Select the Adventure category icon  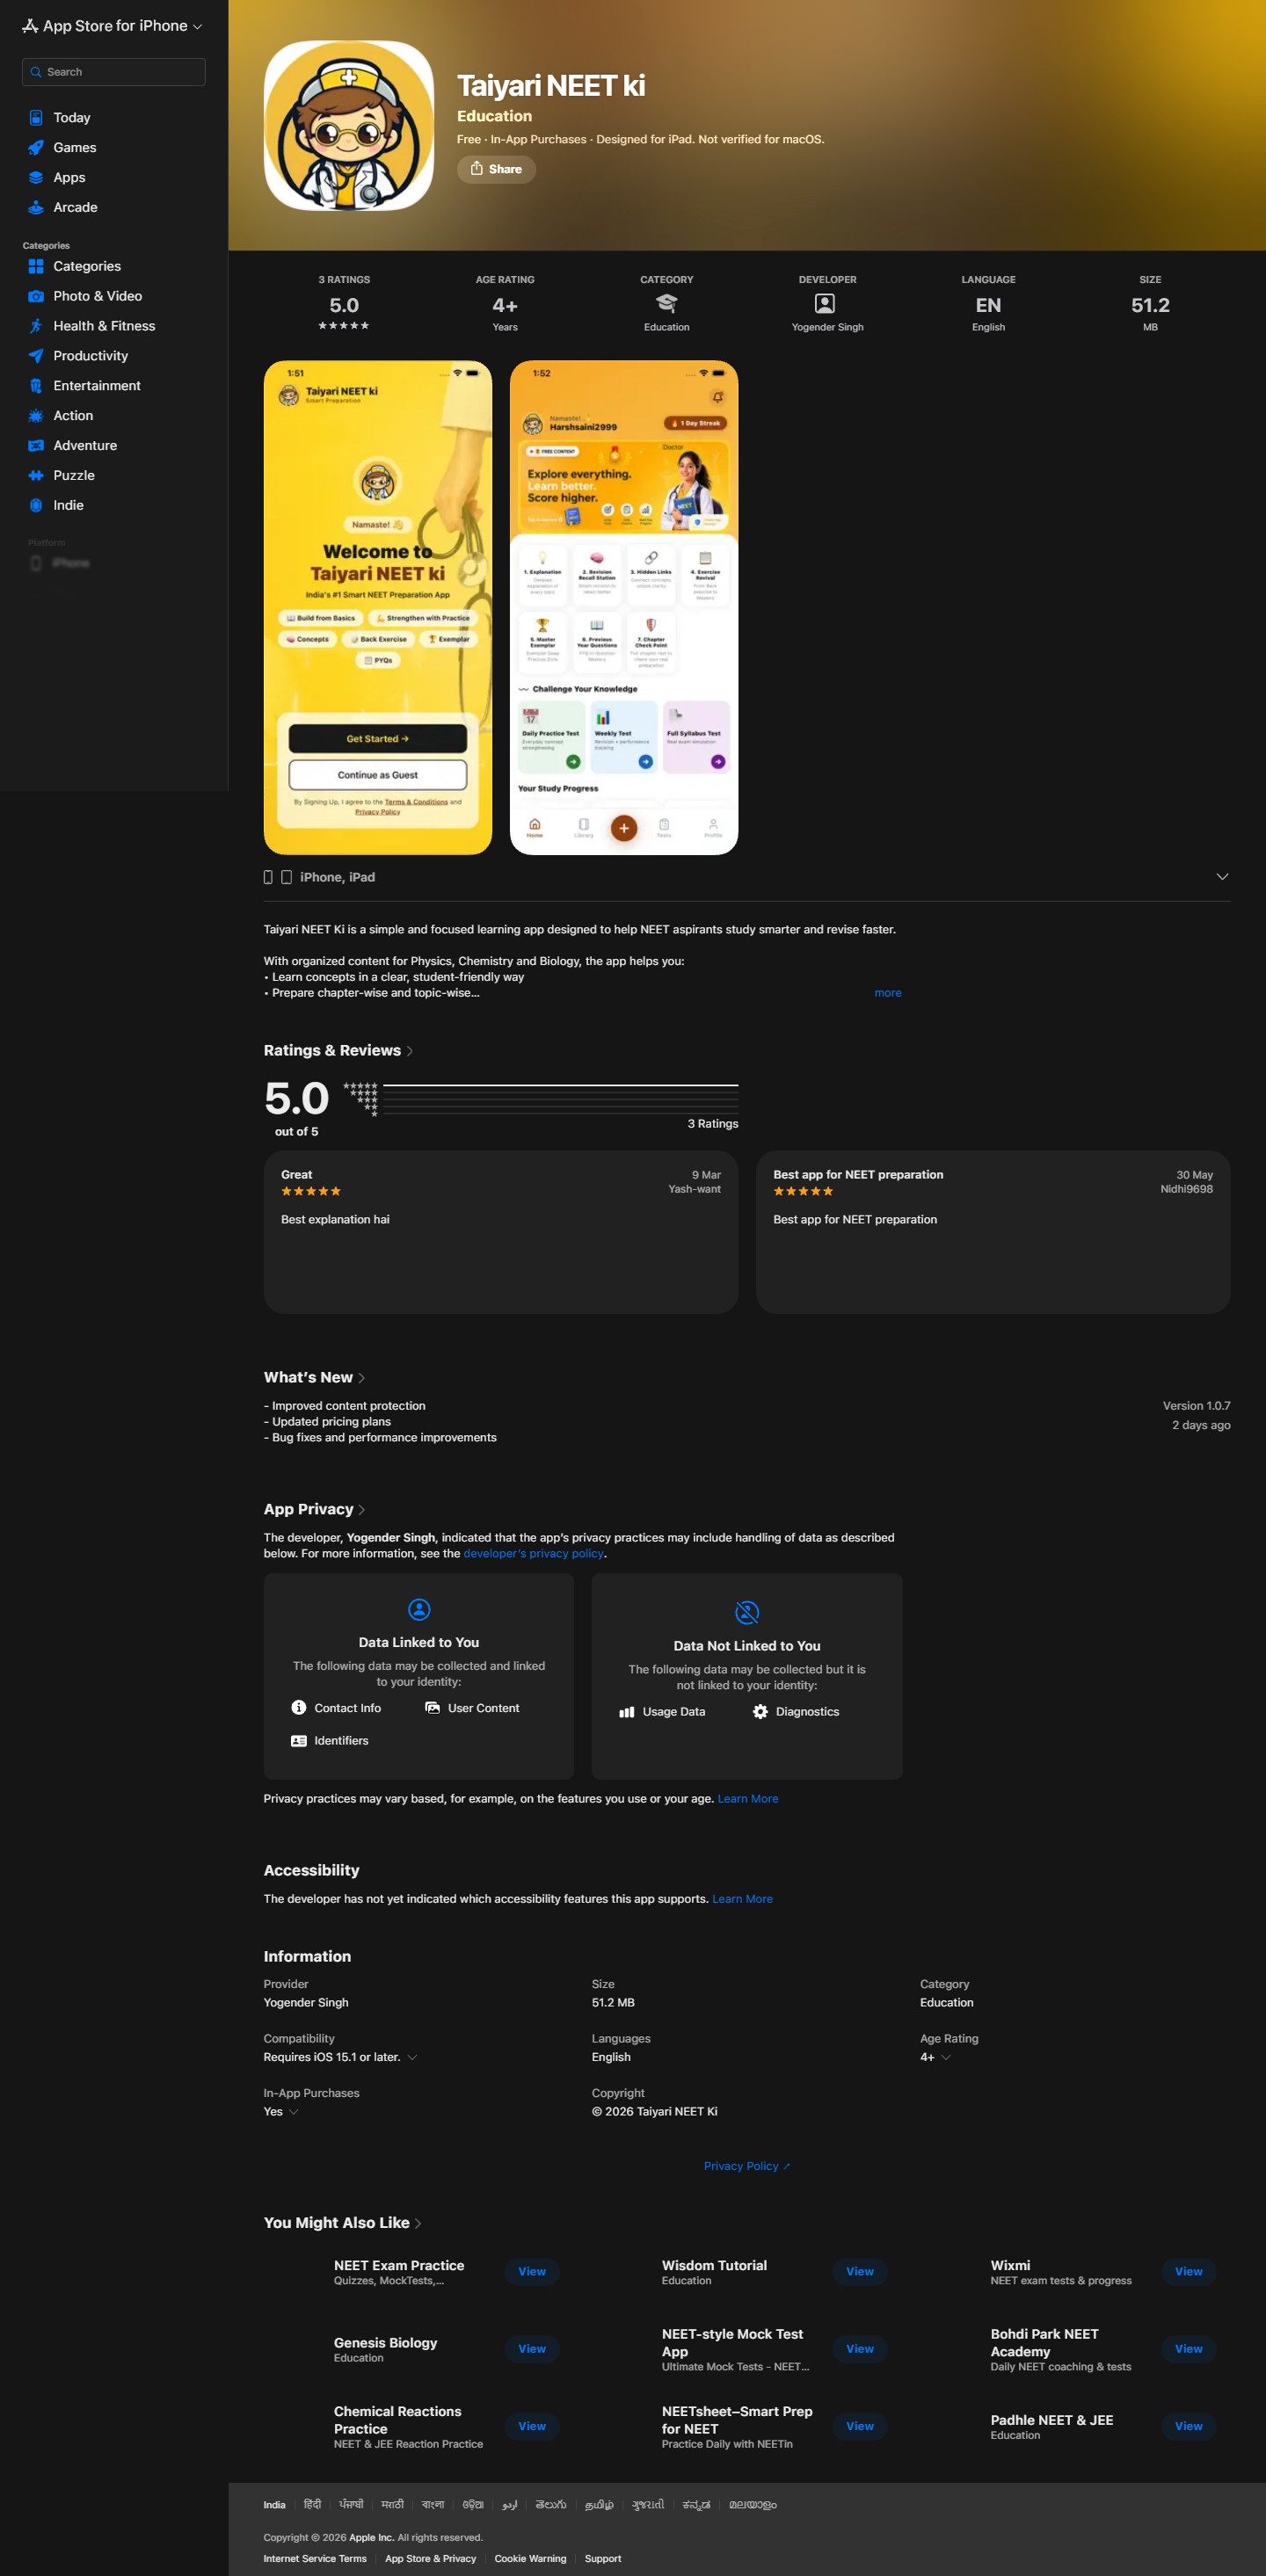point(36,446)
